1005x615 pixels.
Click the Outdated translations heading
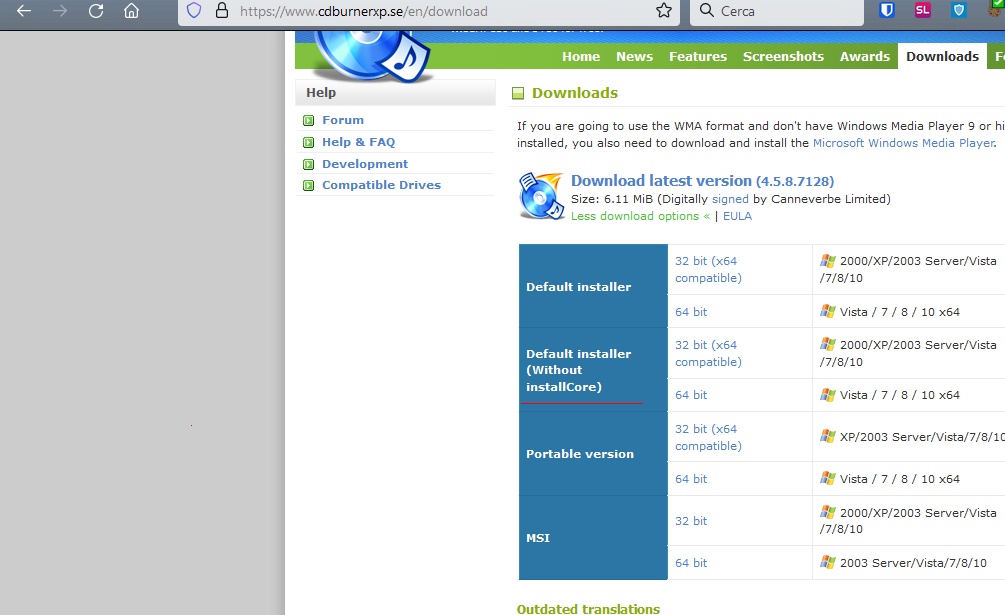588,609
